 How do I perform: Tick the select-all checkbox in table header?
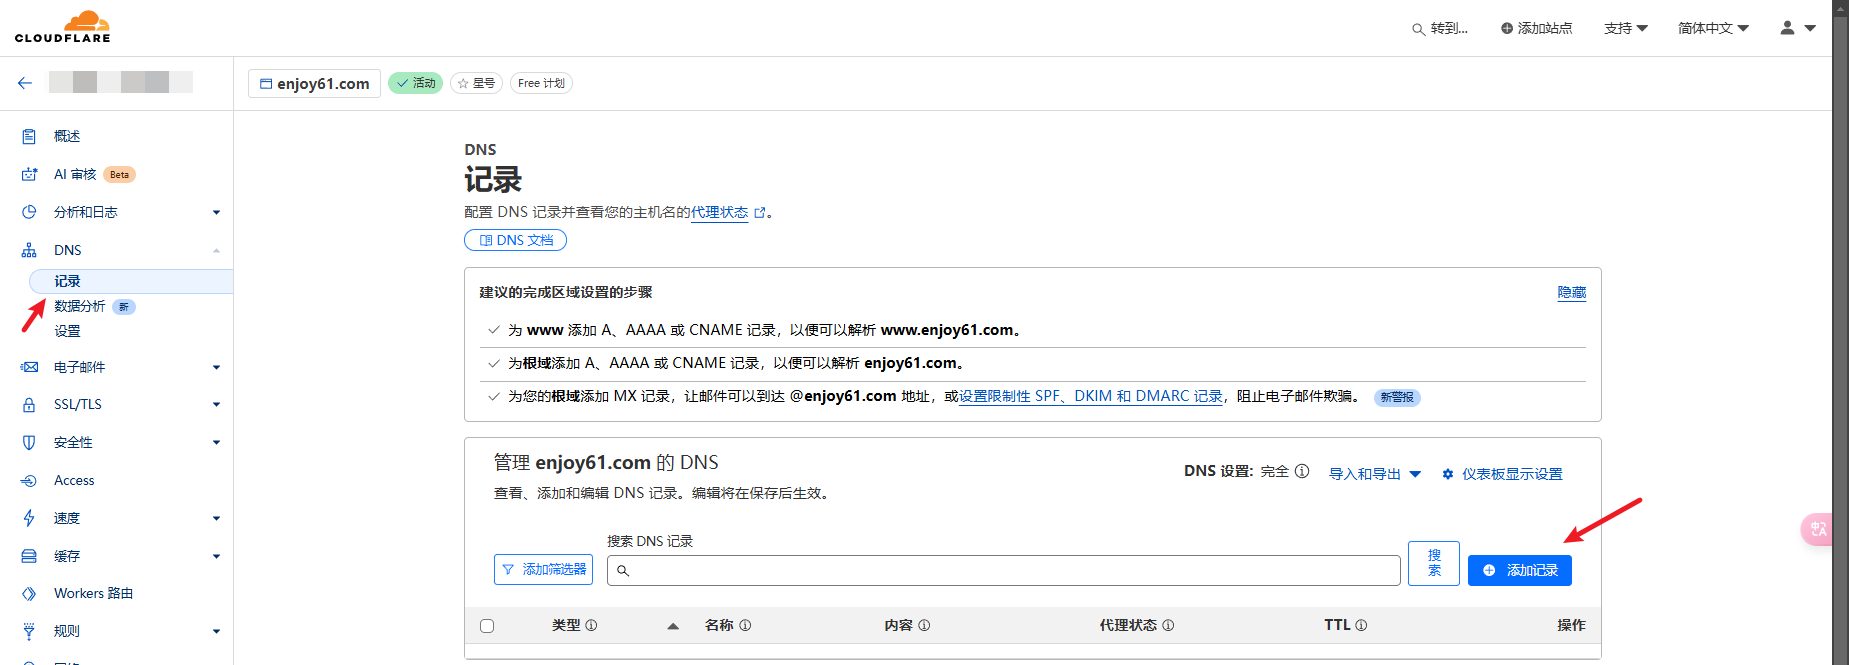point(487,626)
